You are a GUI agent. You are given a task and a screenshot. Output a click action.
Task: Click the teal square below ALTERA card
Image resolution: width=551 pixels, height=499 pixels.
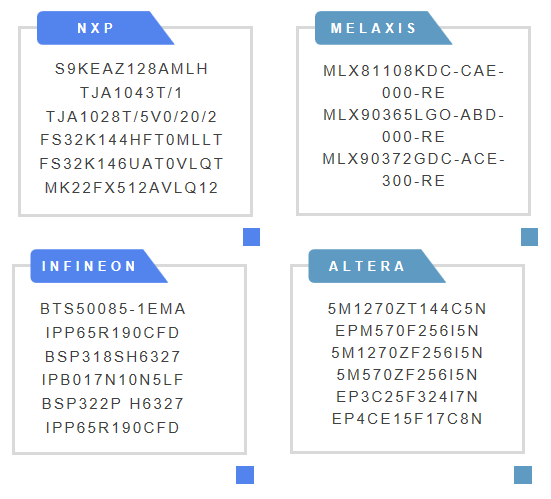(523, 475)
